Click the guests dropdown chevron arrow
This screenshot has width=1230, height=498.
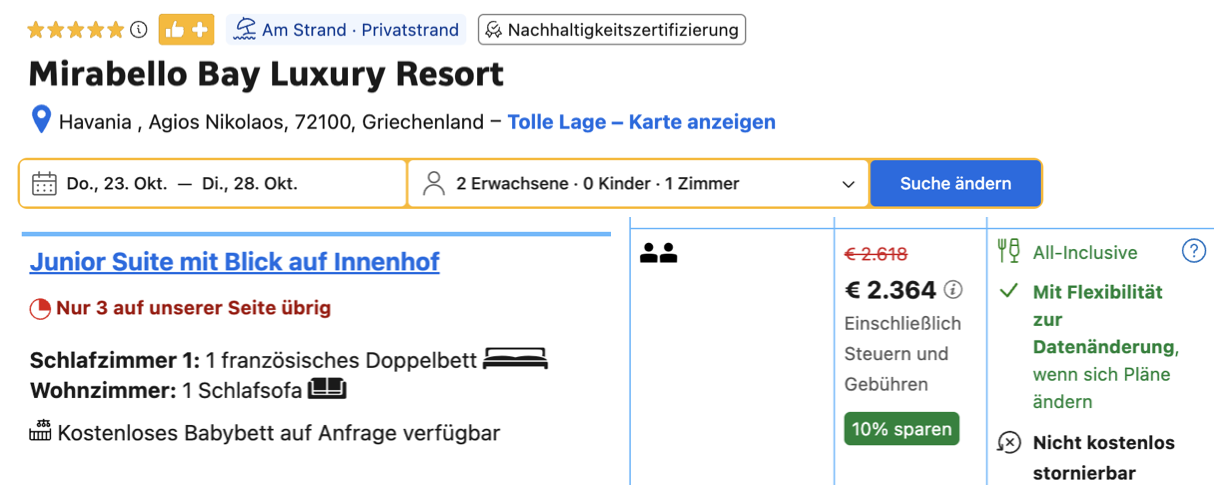coord(848,185)
